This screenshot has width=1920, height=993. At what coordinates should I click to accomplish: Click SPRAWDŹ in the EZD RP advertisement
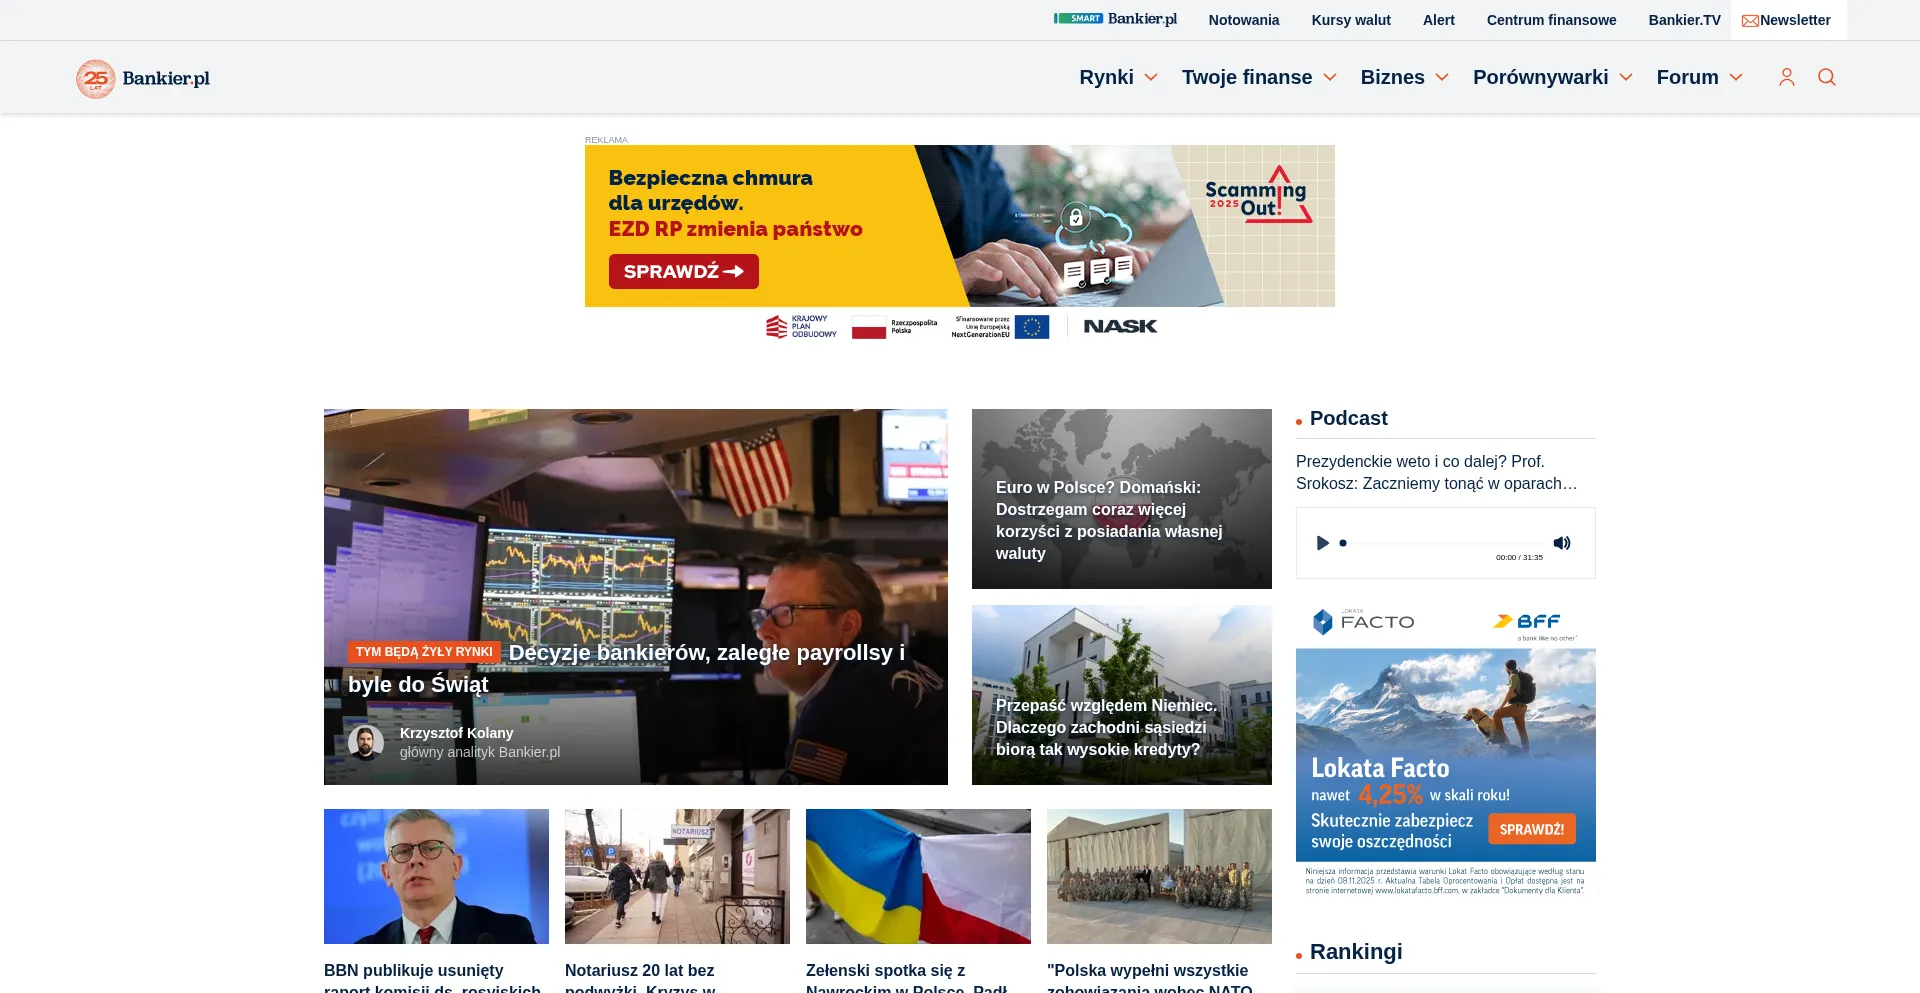click(683, 271)
